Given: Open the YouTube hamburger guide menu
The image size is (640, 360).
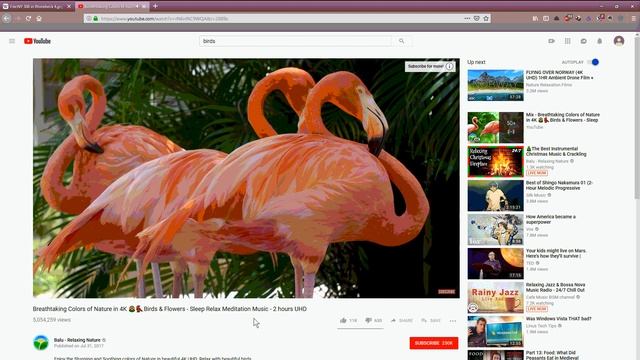Looking at the screenshot, I should click(12, 41).
